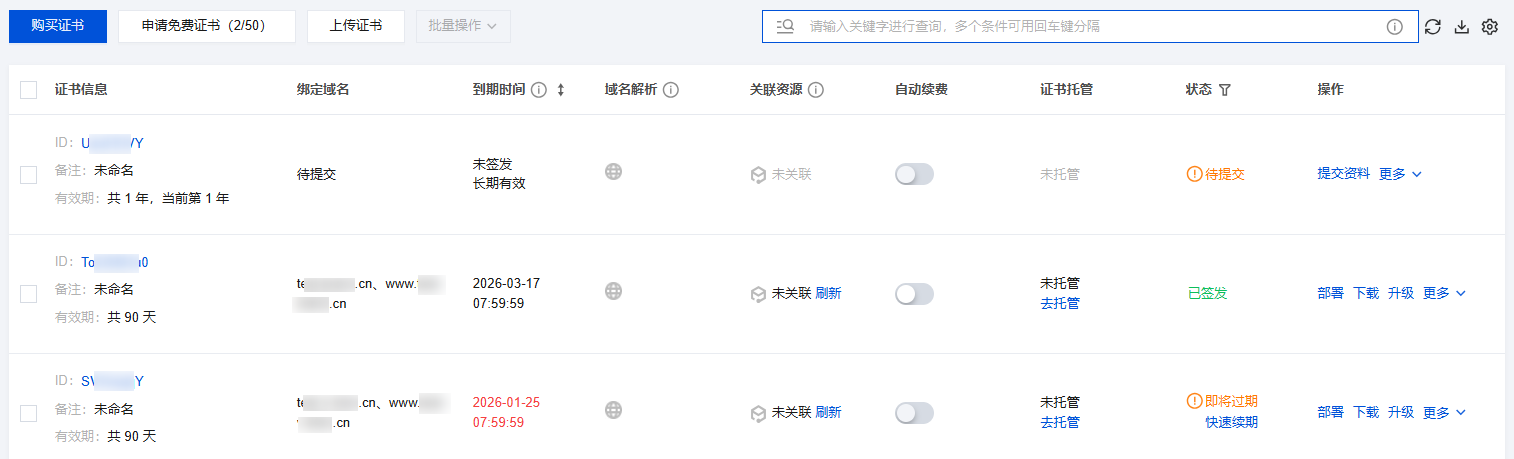Click the download export icon
The width and height of the screenshot is (1514, 459).
click(1461, 27)
